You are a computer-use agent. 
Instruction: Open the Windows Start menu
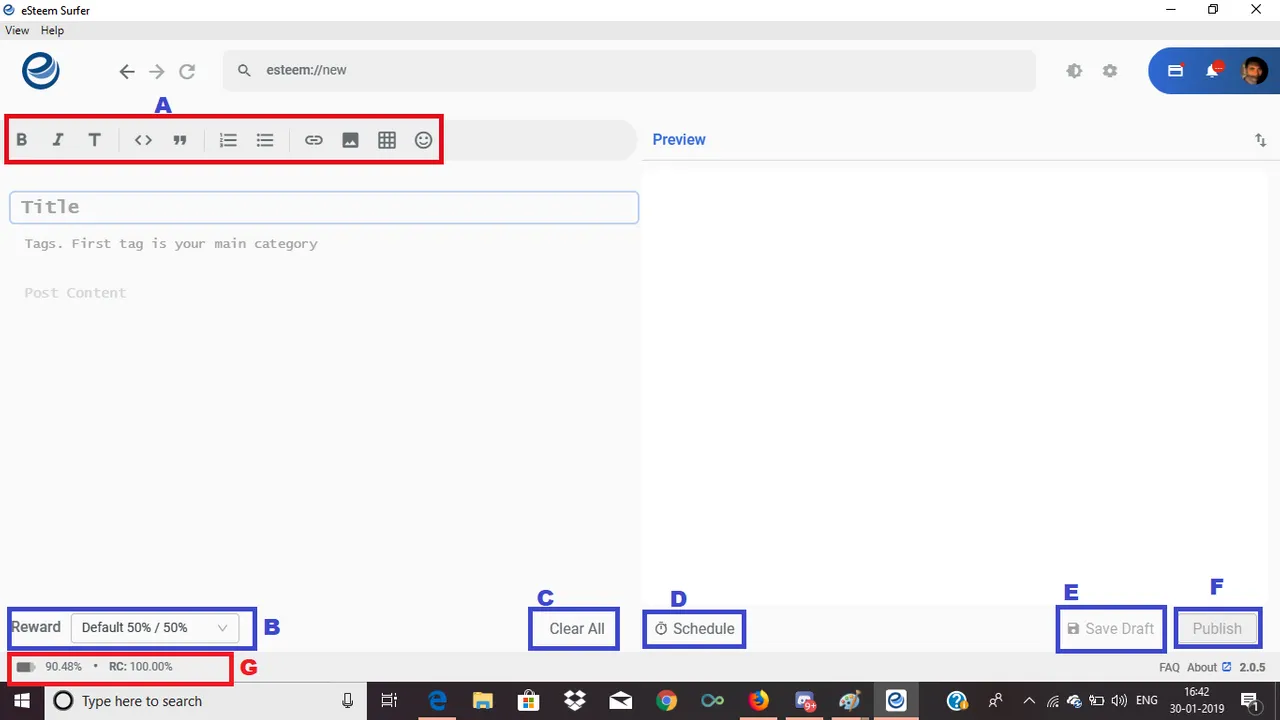[x=21, y=701]
